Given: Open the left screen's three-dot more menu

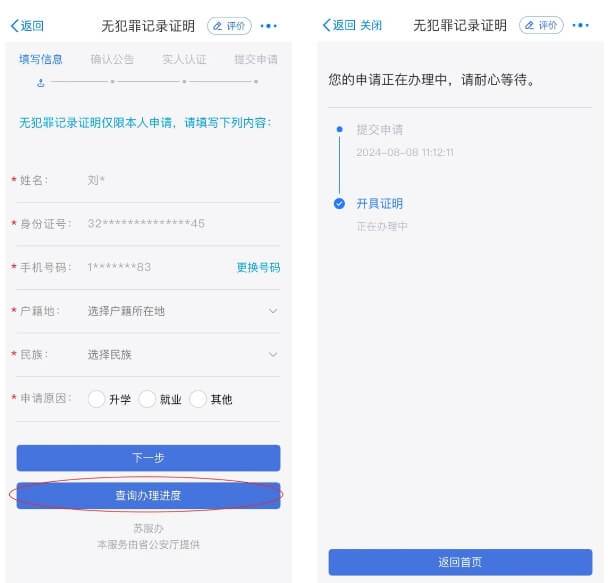Looking at the screenshot, I should click(268, 26).
